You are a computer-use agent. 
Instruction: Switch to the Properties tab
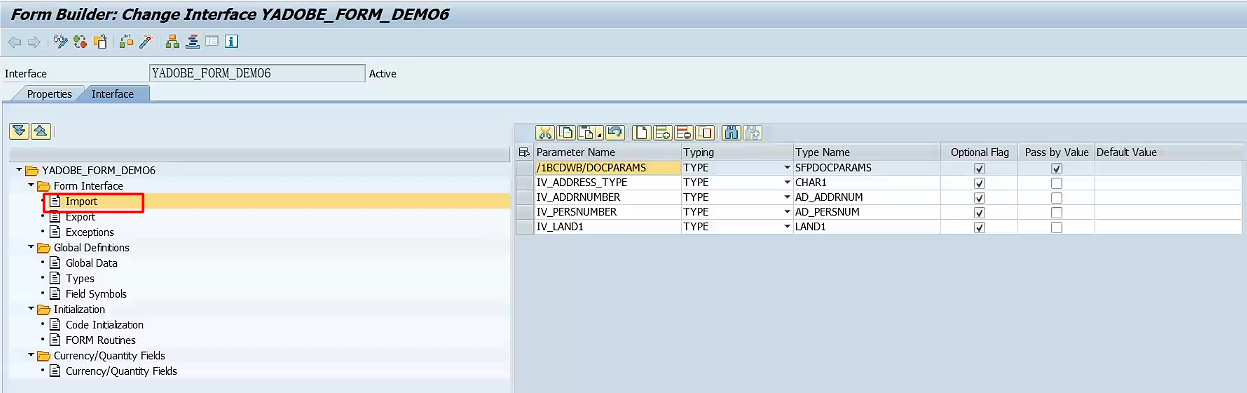point(49,94)
